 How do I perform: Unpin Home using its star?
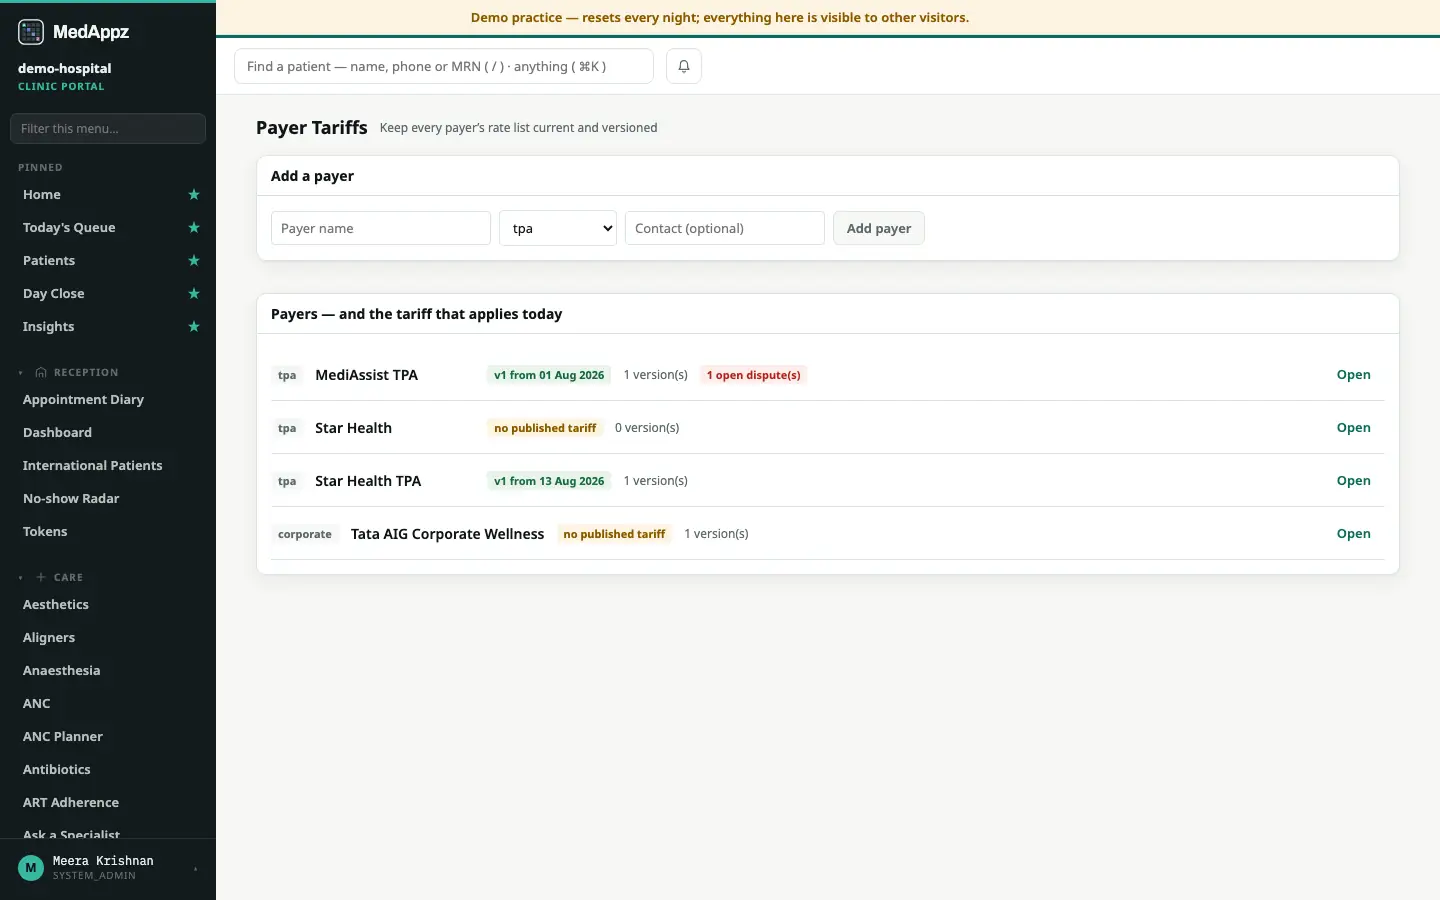click(x=194, y=195)
